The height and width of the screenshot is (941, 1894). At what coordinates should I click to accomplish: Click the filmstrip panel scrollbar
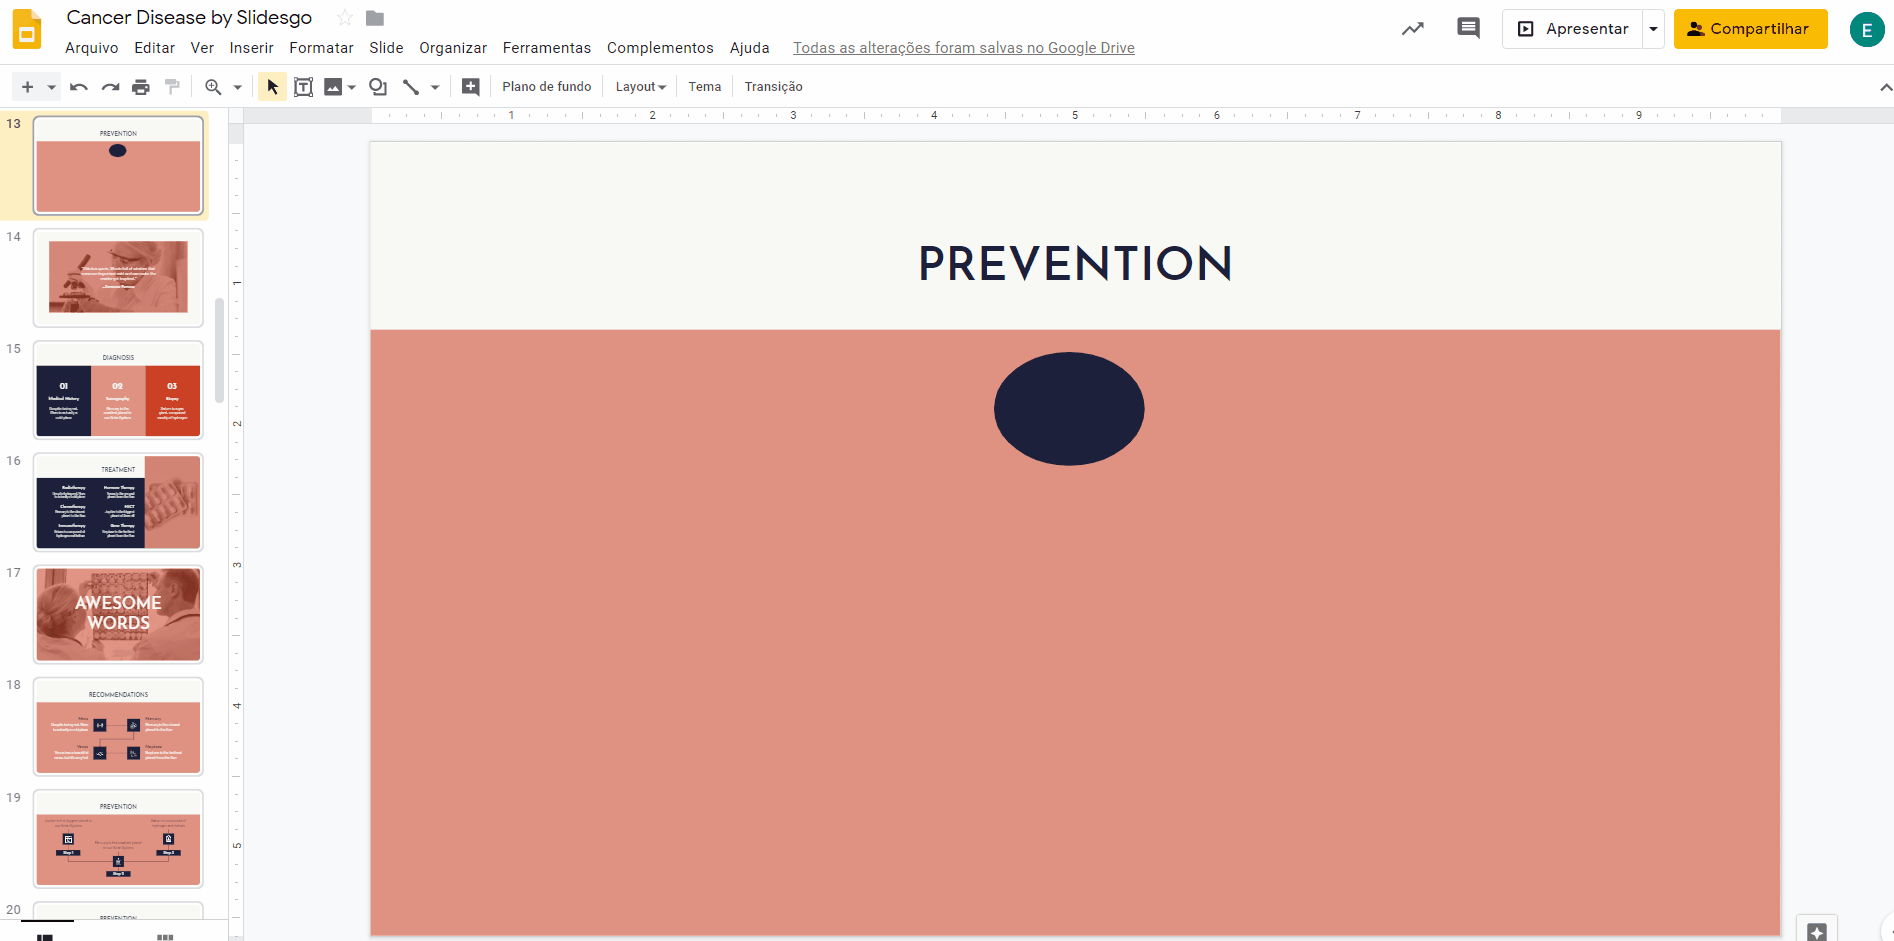click(x=219, y=350)
